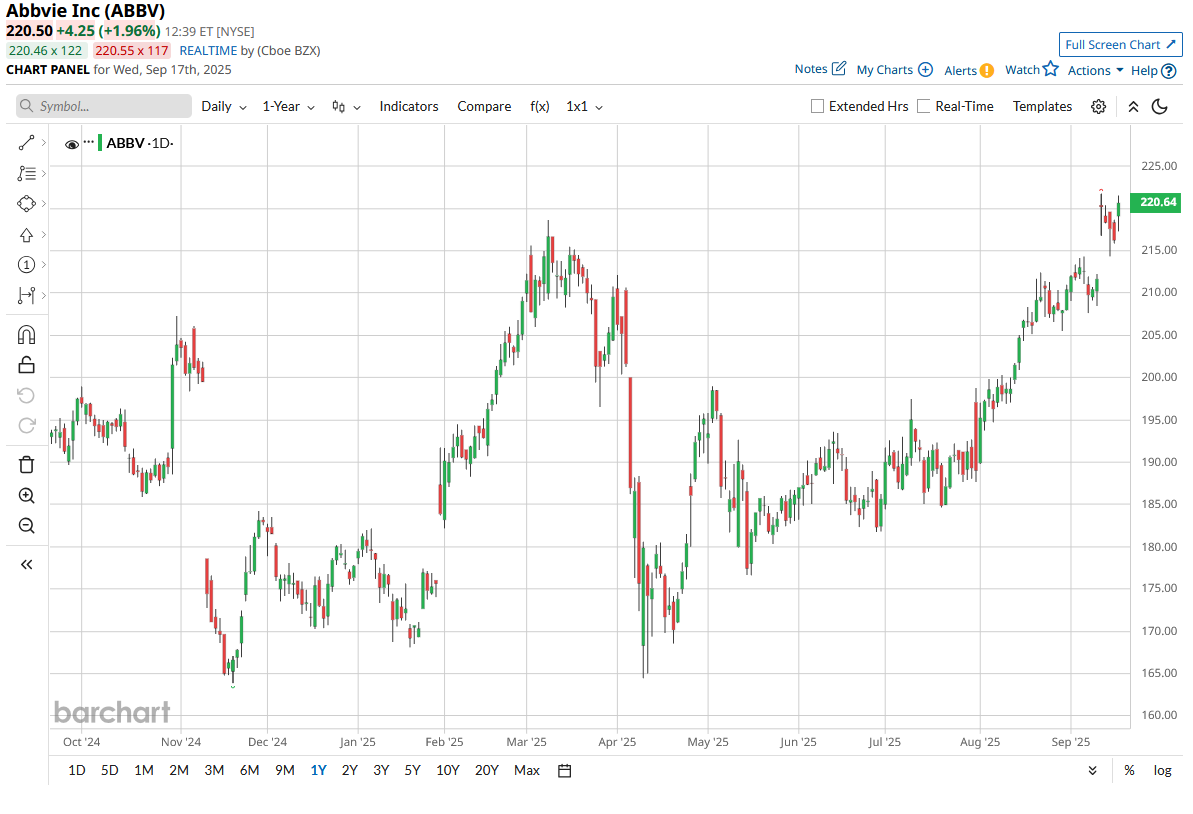Image resolution: width=1193 pixels, height=814 pixels.
Task: Toggle log scale button
Action: pyautogui.click(x=1162, y=771)
